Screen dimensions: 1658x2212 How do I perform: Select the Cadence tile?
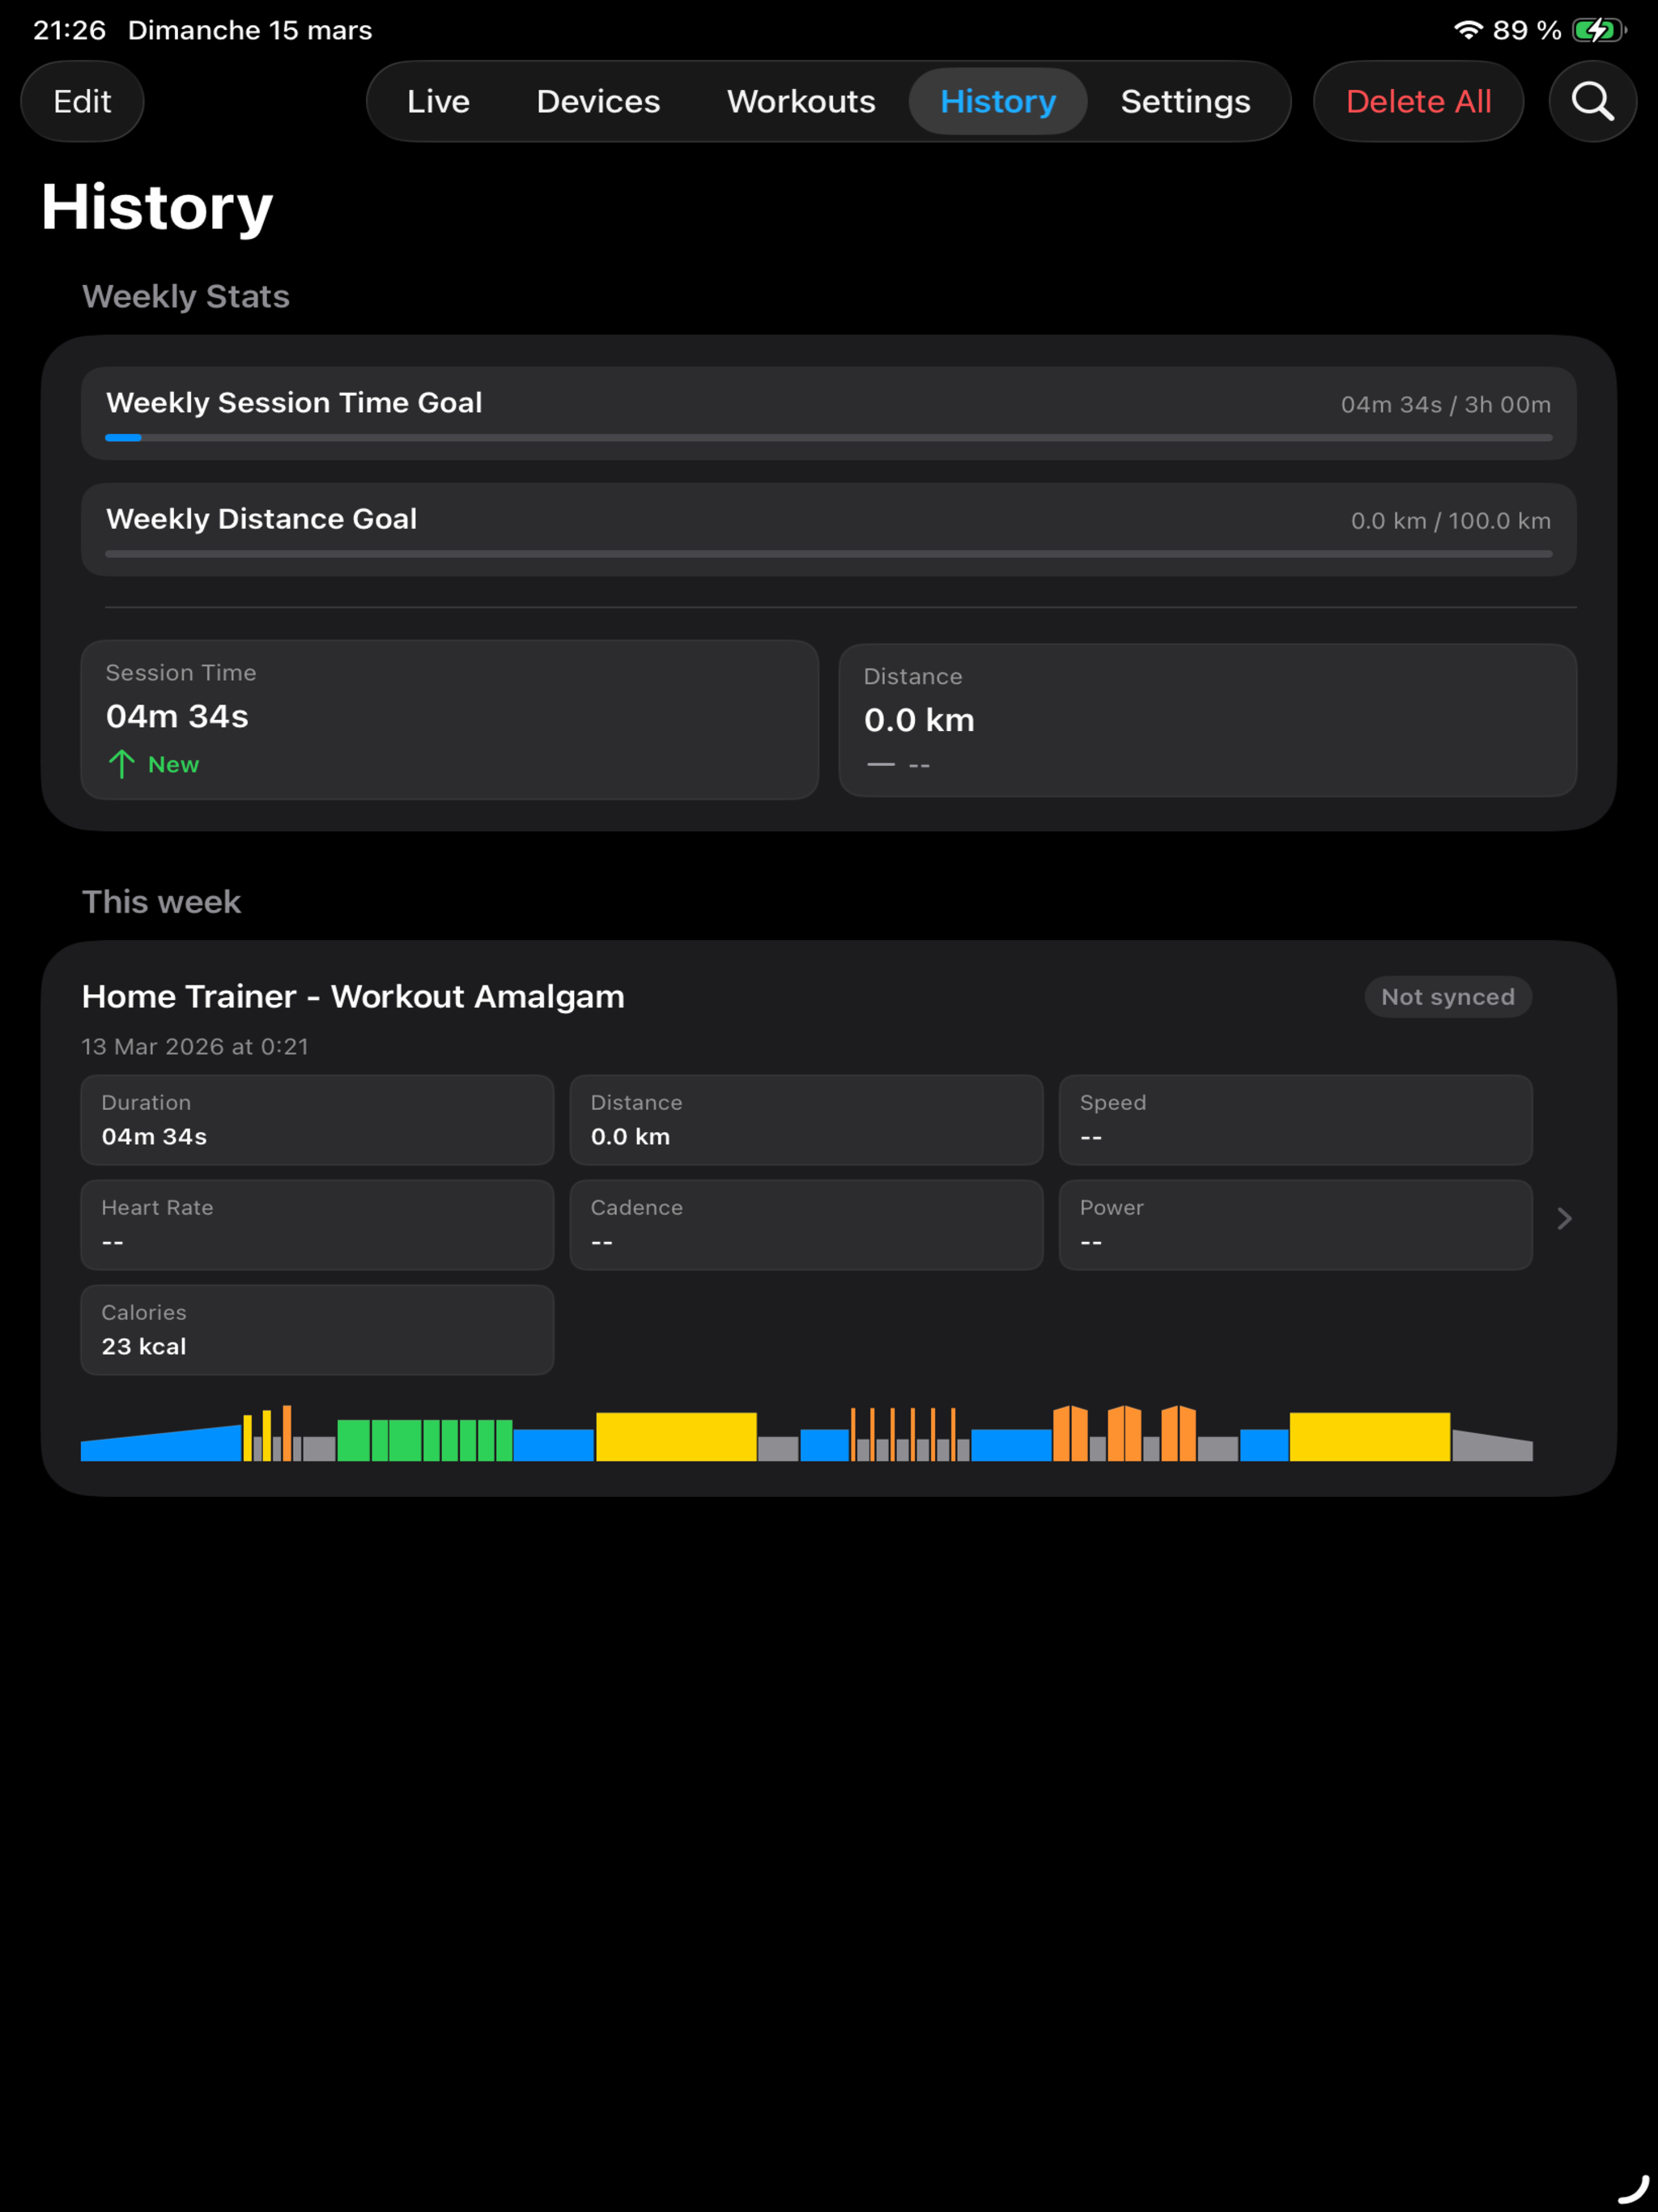pyautogui.click(x=806, y=1225)
